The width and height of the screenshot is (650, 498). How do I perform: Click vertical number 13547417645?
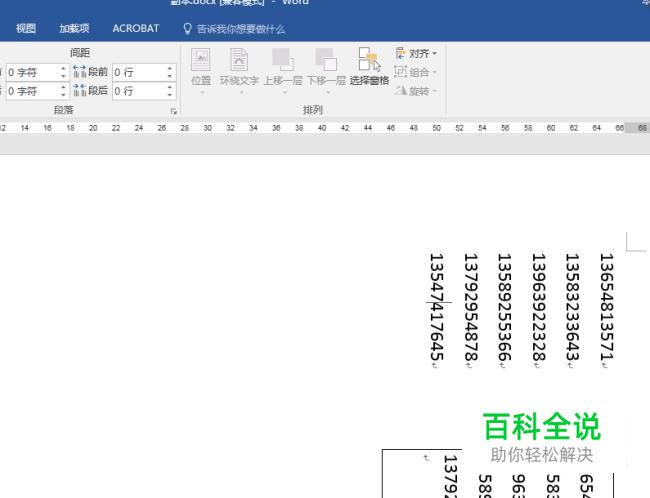437,307
